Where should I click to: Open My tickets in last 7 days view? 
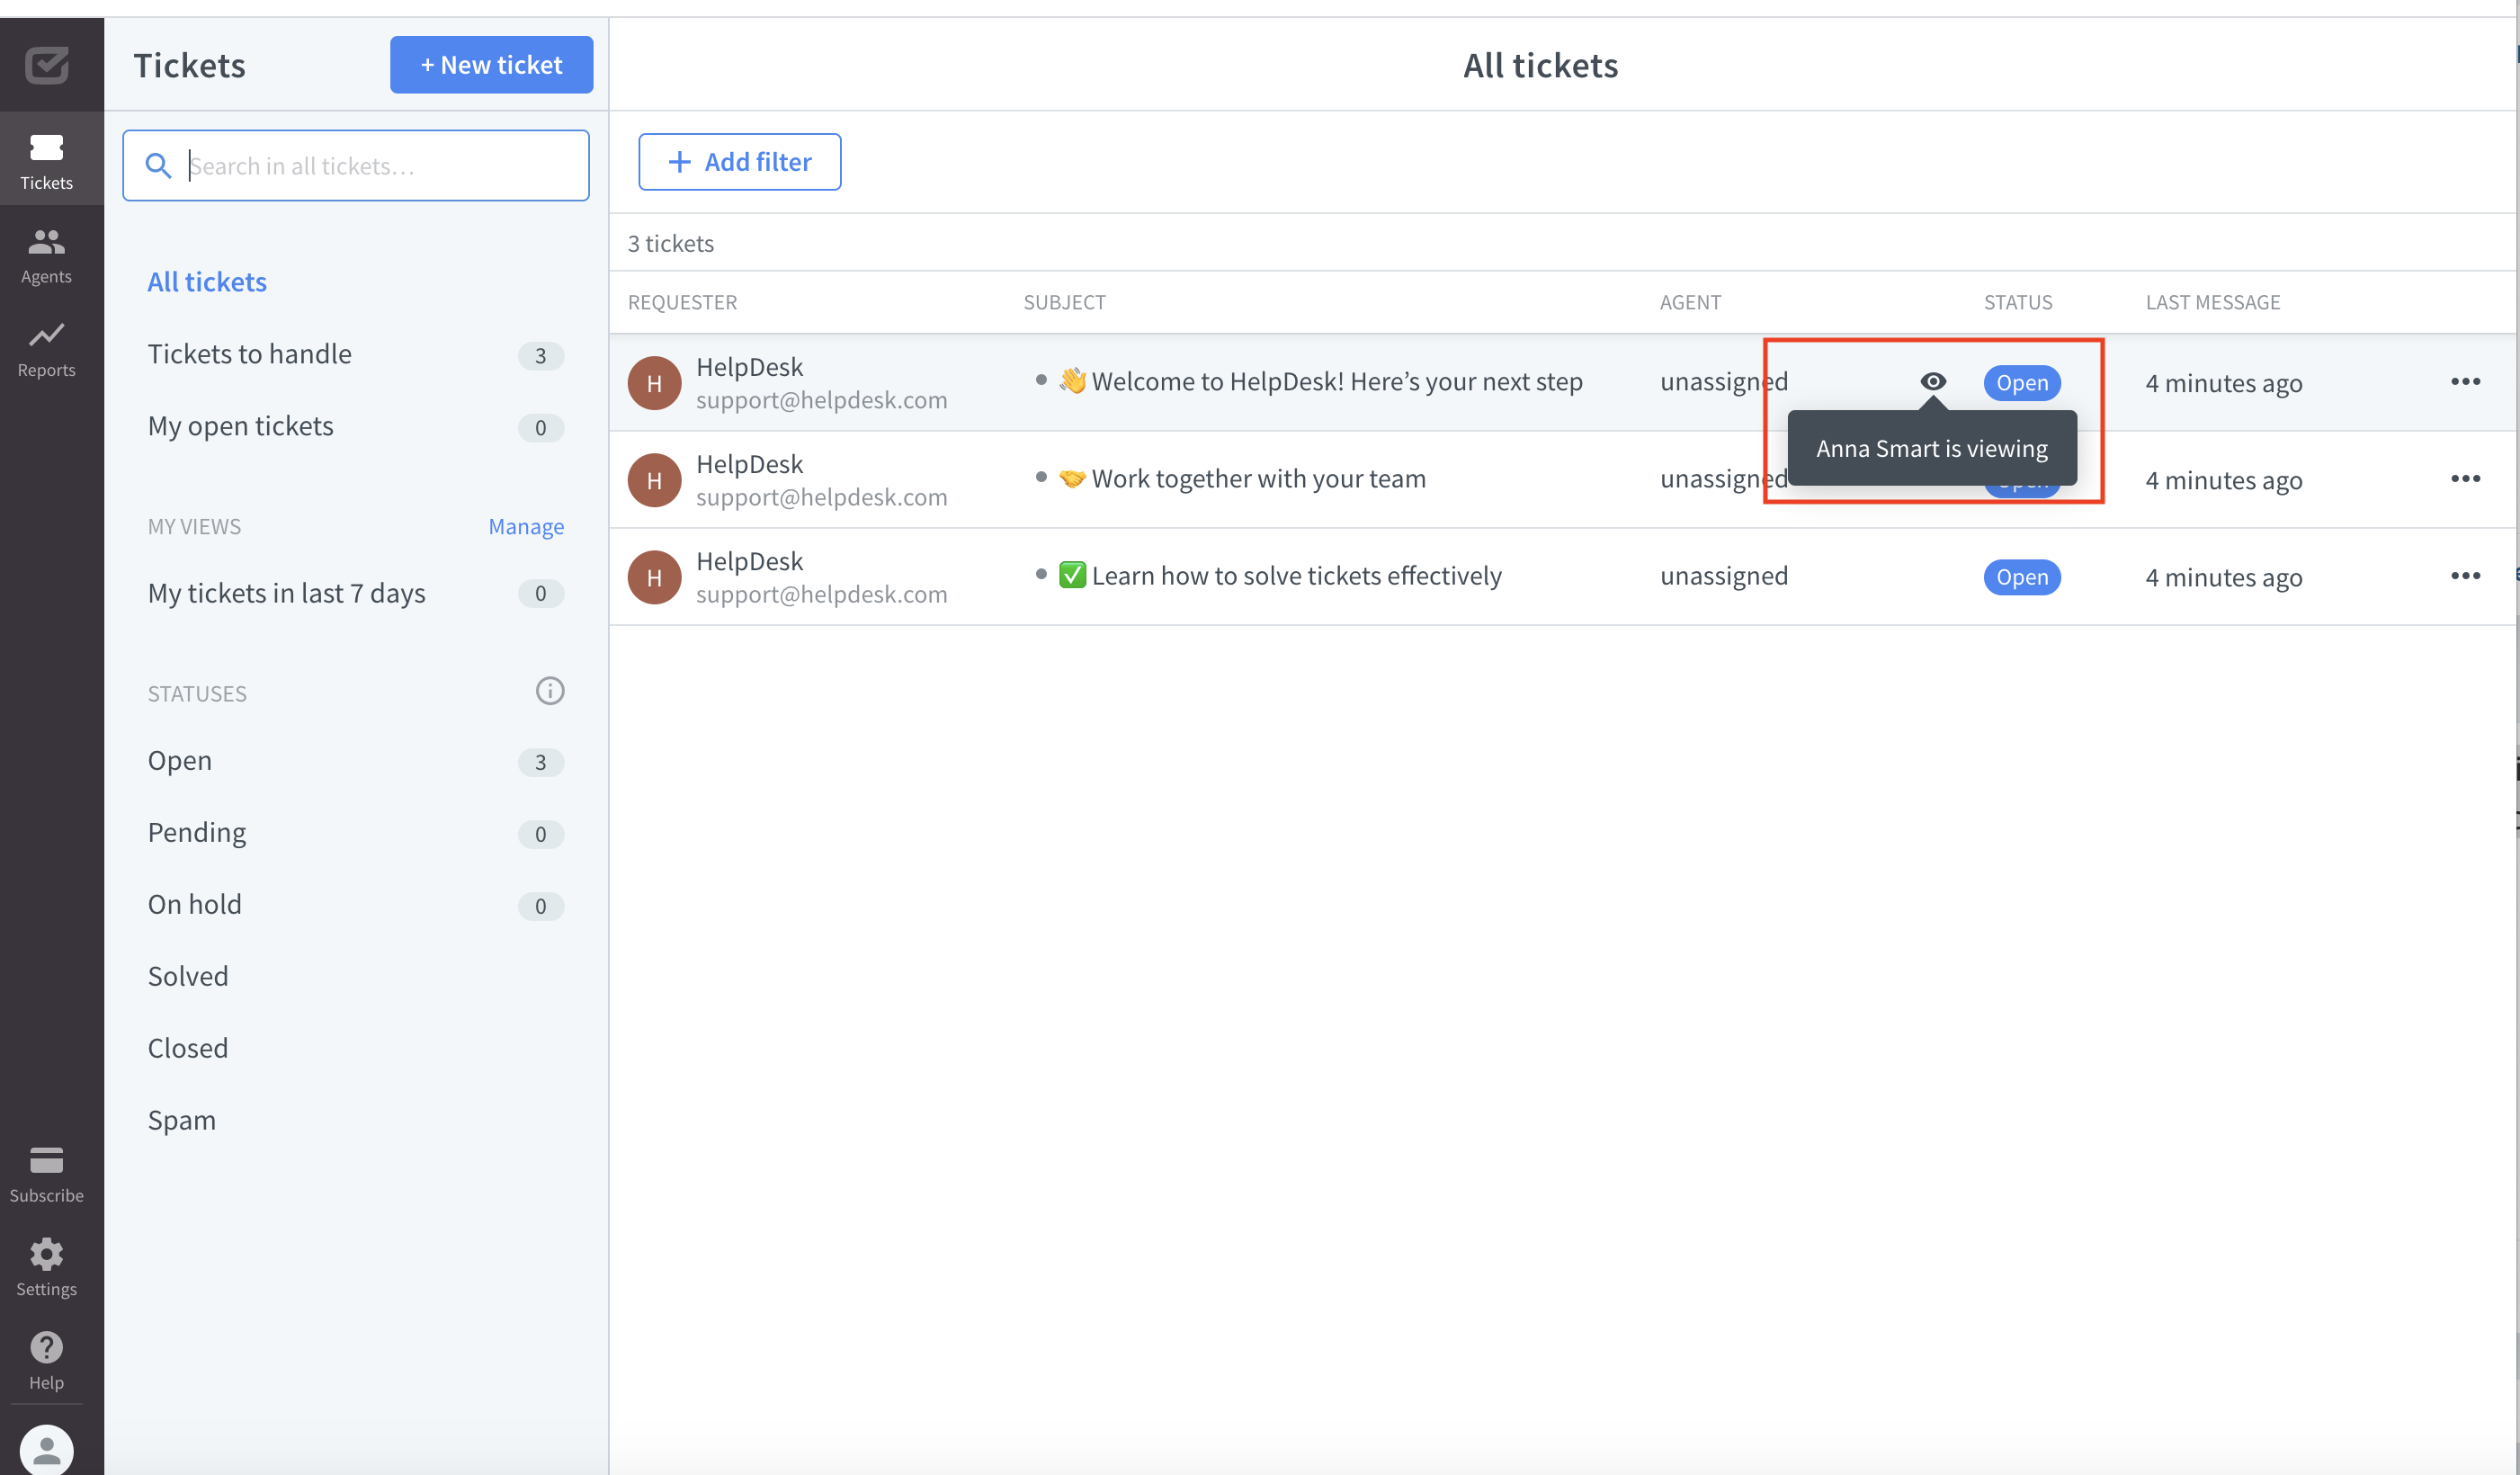pyautogui.click(x=286, y=593)
